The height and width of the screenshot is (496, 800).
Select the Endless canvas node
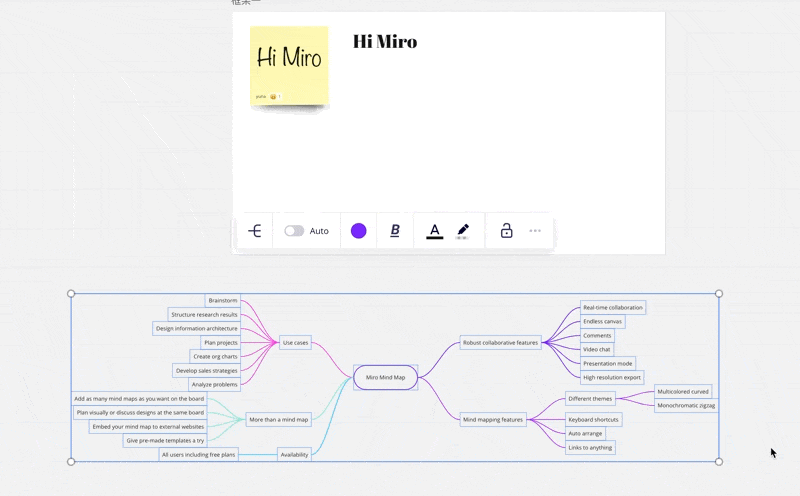point(603,321)
